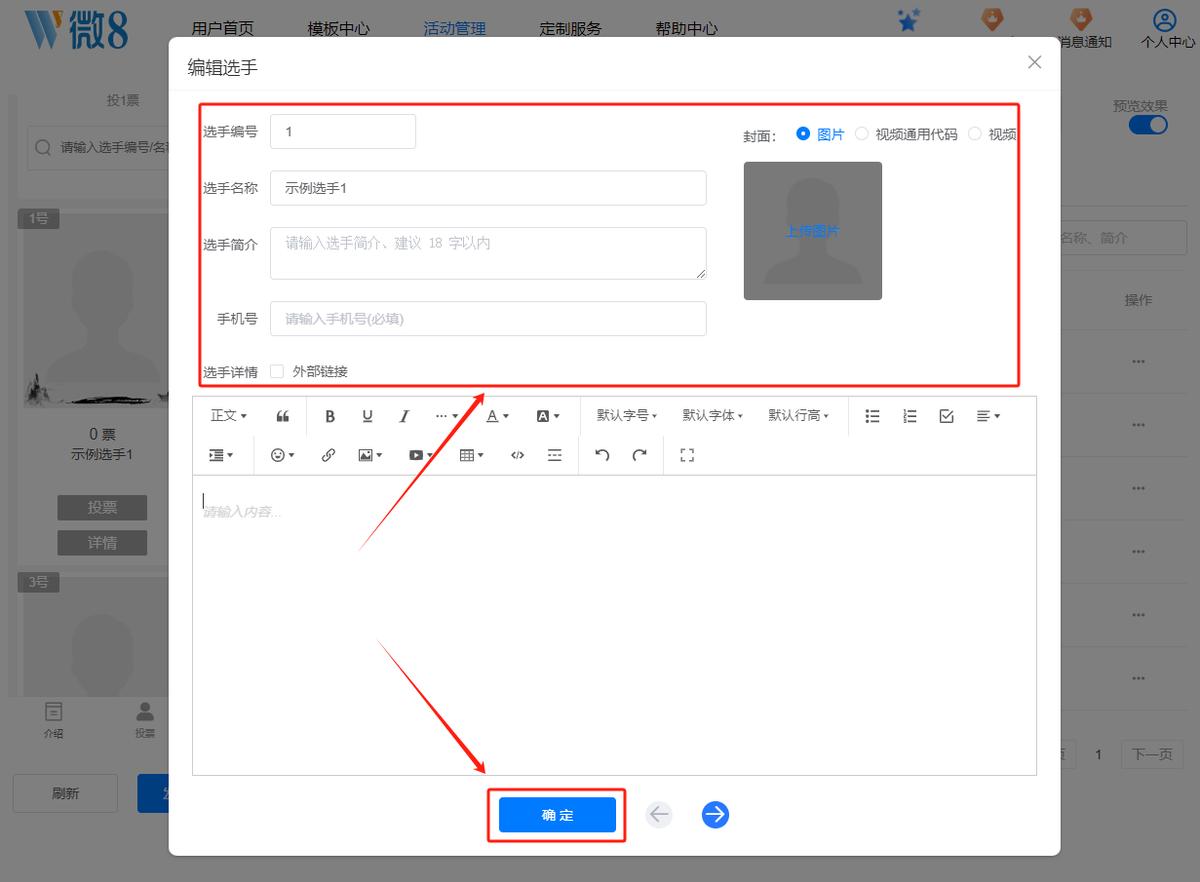Click into the rich text content area
This screenshot has width=1200, height=882.
pyautogui.click(x=614, y=625)
